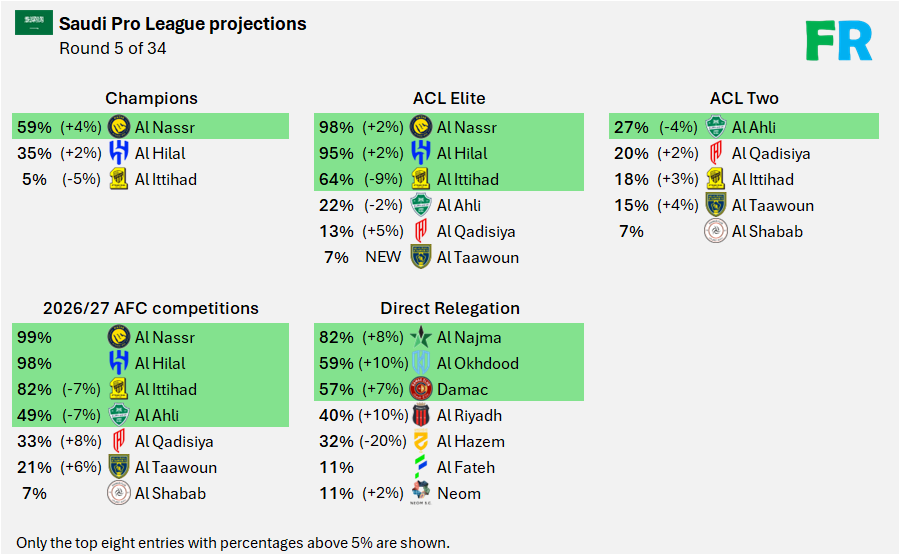Image resolution: width=899 pixels, height=554 pixels.
Task: Select the Direct Relegation heading
Action: [x=450, y=308]
